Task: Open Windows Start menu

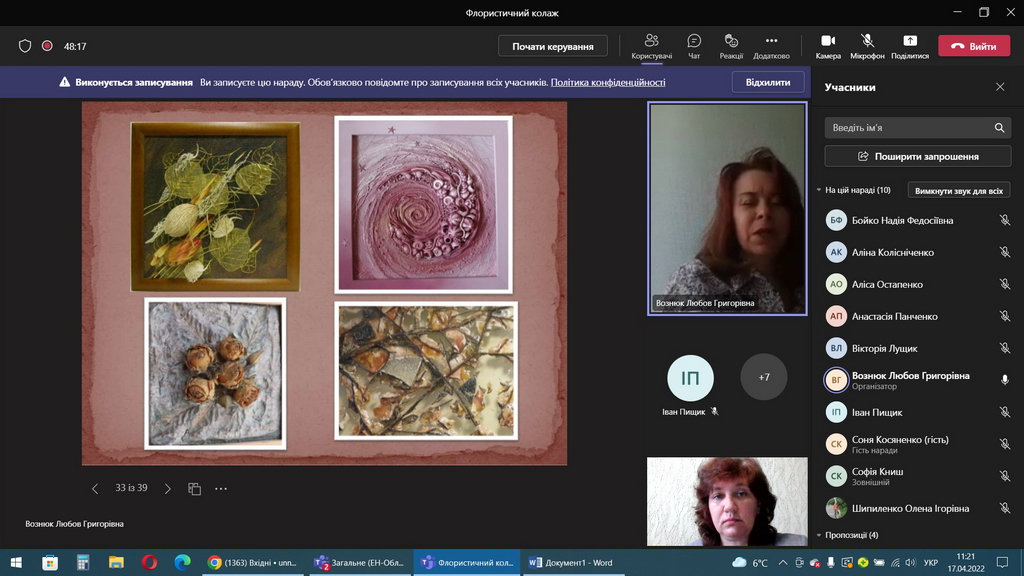Action: pyautogui.click(x=16, y=562)
